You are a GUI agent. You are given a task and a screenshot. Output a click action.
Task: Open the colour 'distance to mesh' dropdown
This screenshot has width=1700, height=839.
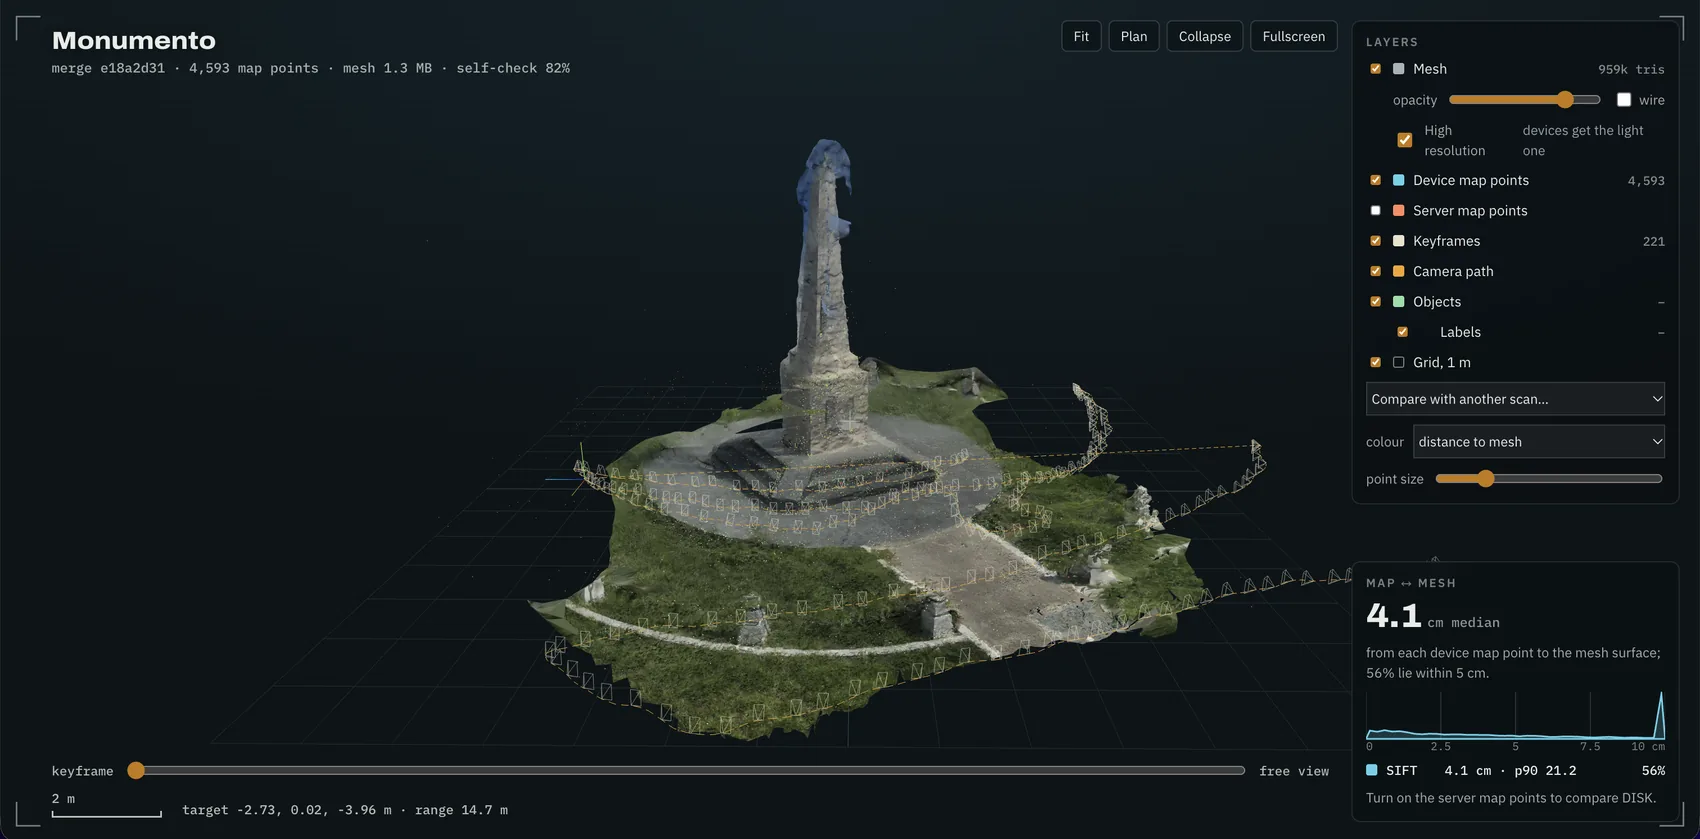(x=1538, y=442)
